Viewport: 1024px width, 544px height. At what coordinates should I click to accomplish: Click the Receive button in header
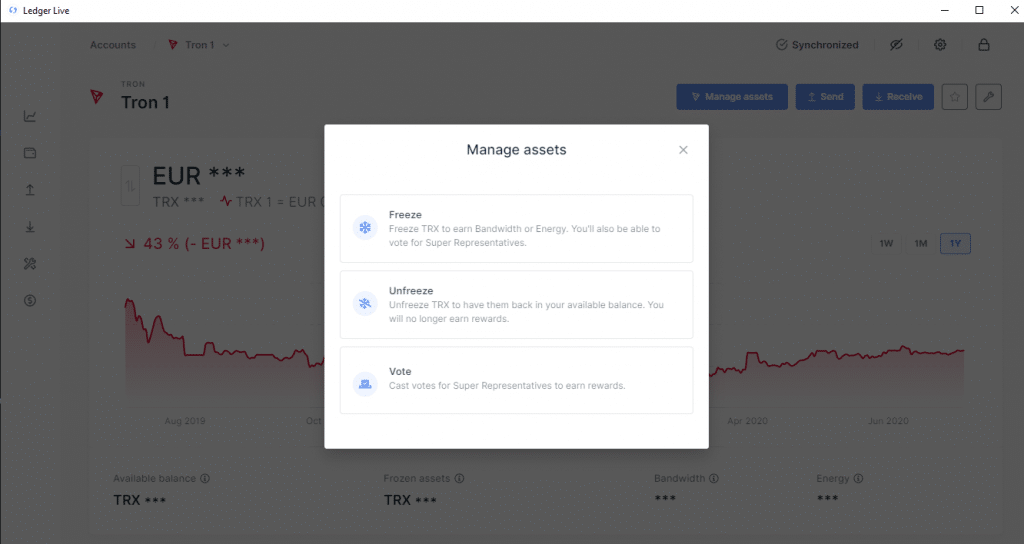click(898, 97)
